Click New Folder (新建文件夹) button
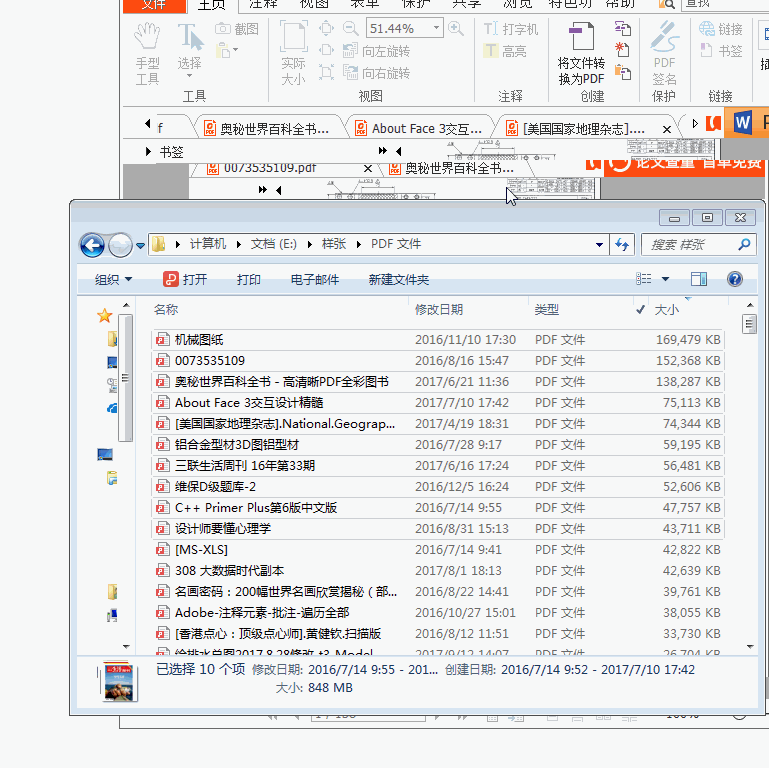The image size is (769, 768). 398,280
